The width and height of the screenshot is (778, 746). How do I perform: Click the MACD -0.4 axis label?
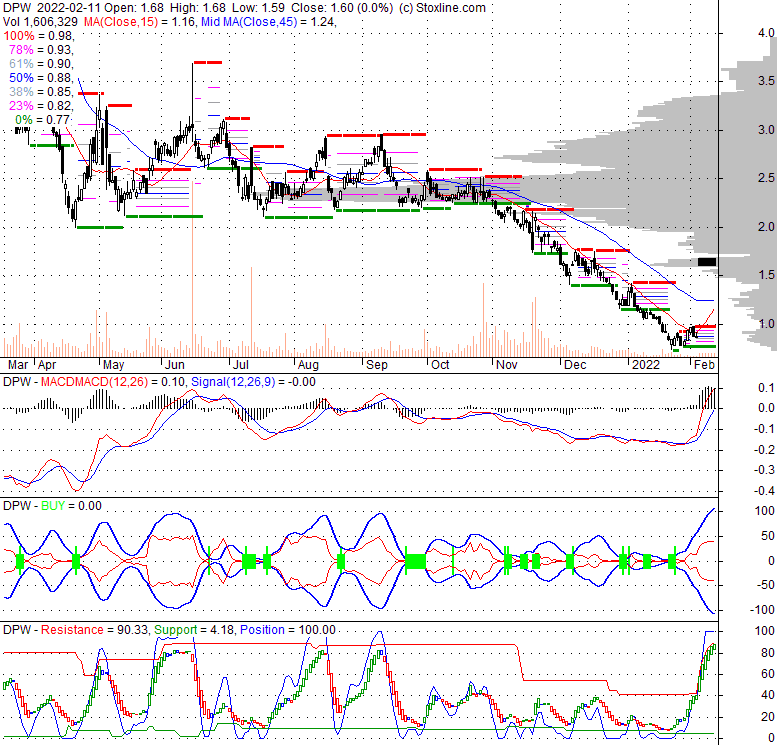pyautogui.click(x=765, y=491)
